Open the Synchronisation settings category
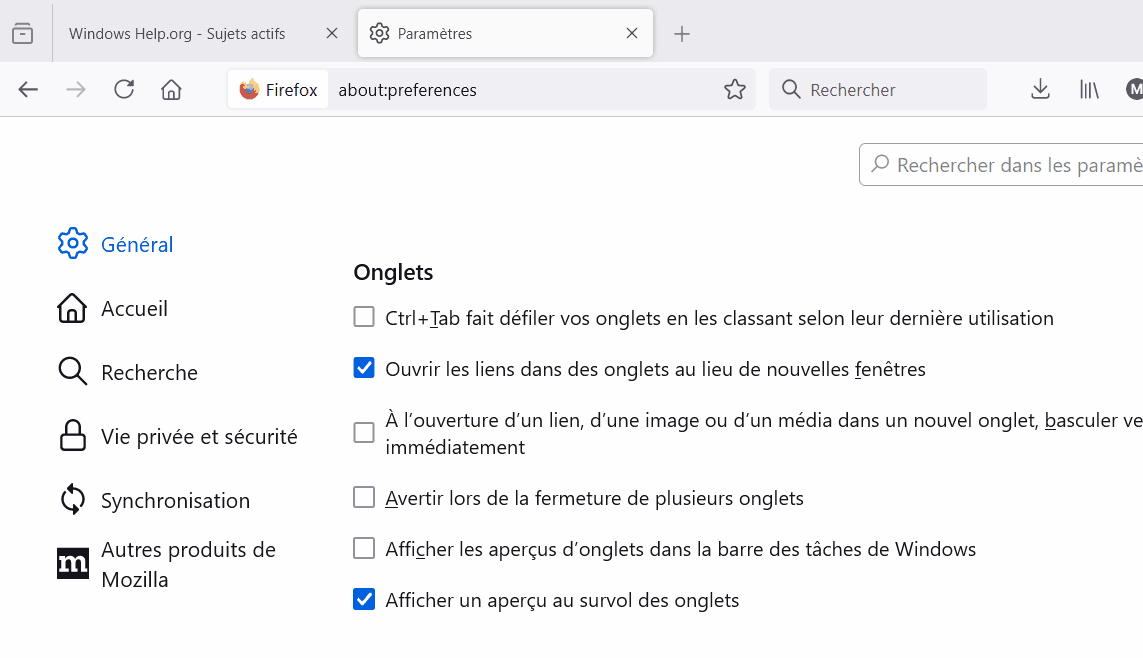Image resolution: width=1143 pixels, height=658 pixels. pyautogui.click(x=175, y=501)
